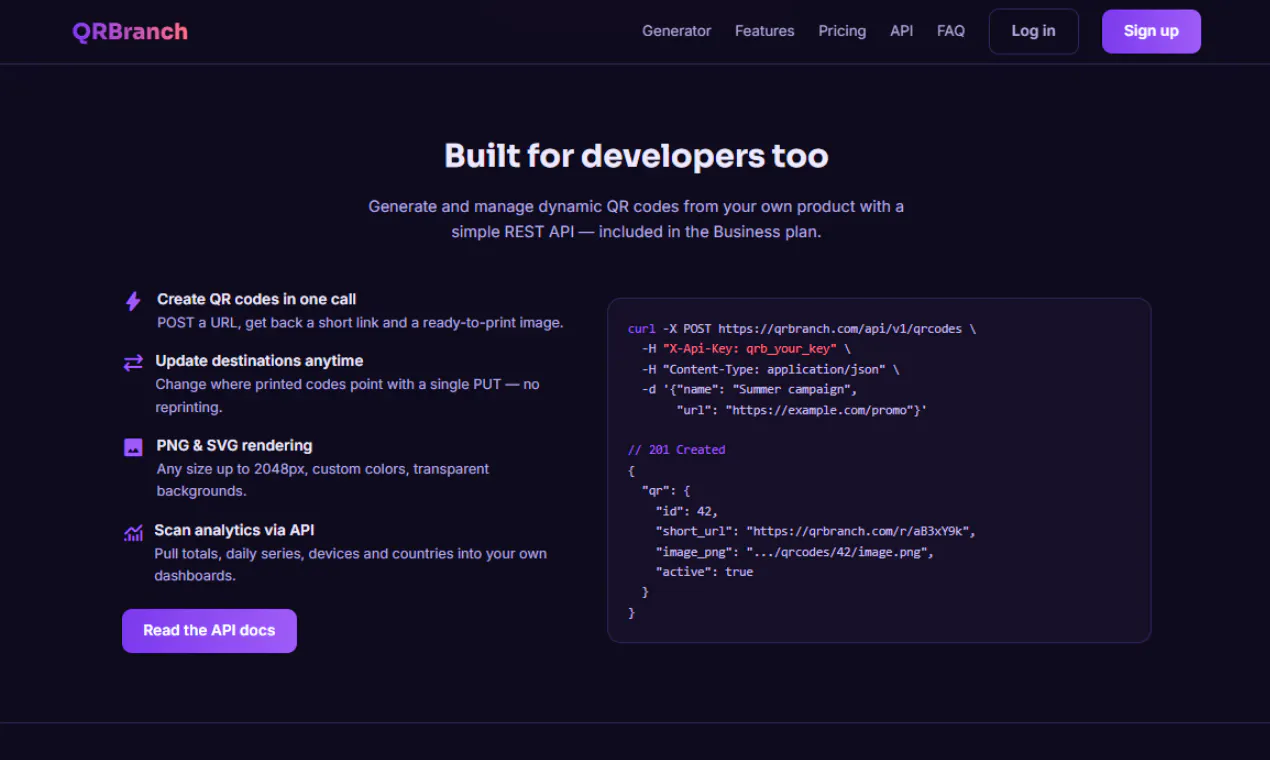Click the Read the API docs button
This screenshot has height=760, width=1270.
pos(209,631)
